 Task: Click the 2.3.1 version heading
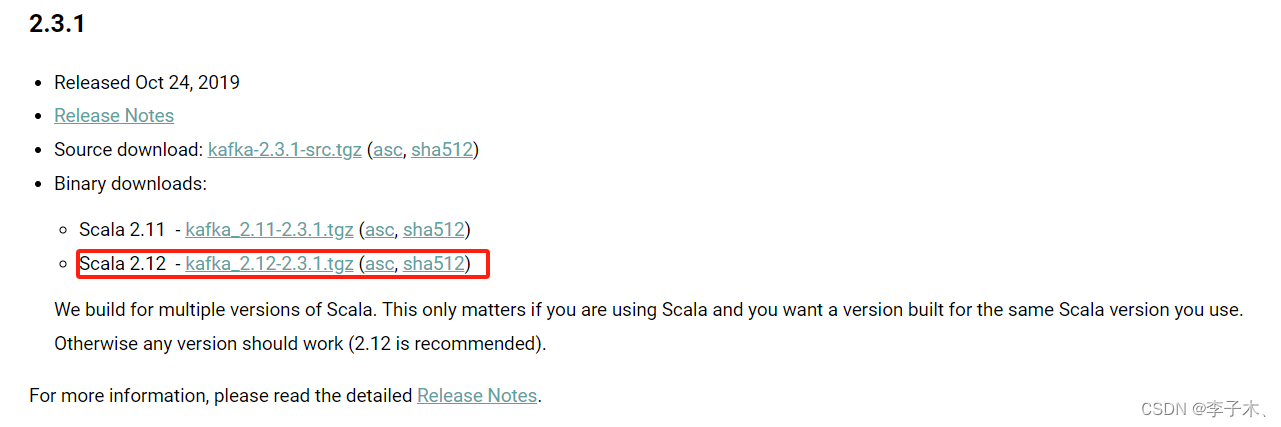[57, 24]
